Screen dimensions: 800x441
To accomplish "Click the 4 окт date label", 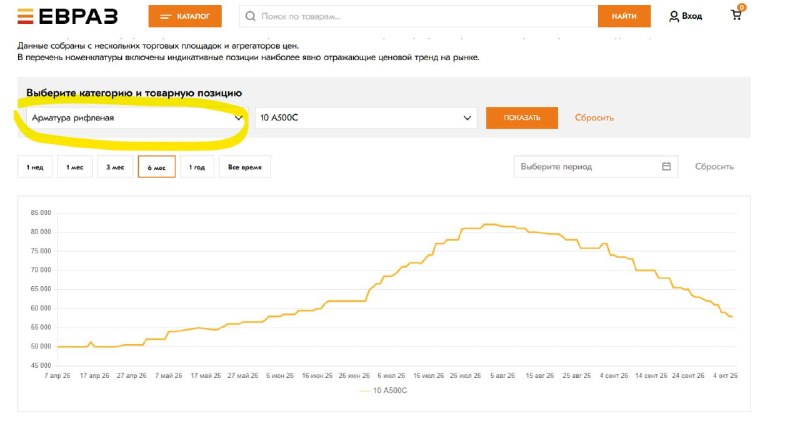I will tap(725, 376).
